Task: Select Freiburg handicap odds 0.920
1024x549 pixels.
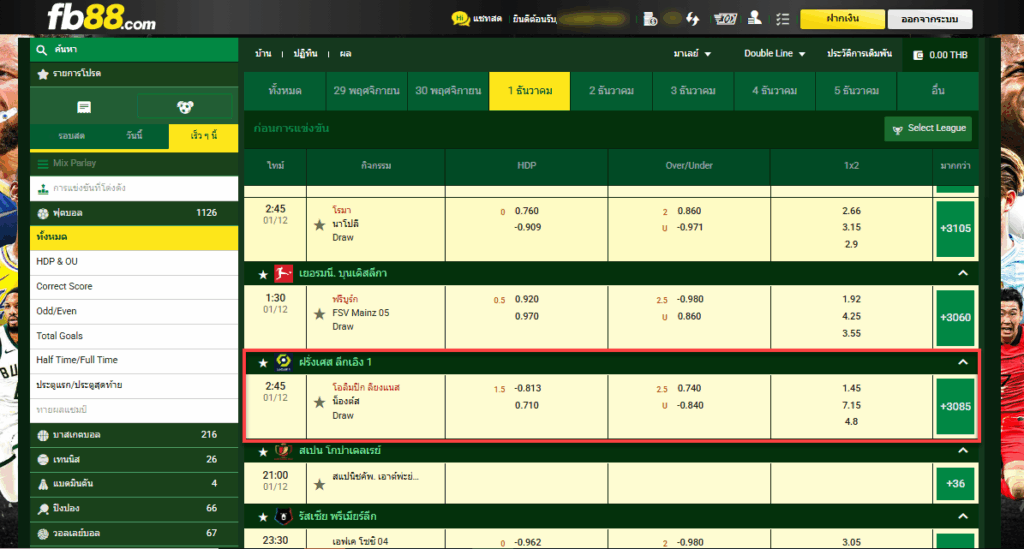Action: [526, 300]
